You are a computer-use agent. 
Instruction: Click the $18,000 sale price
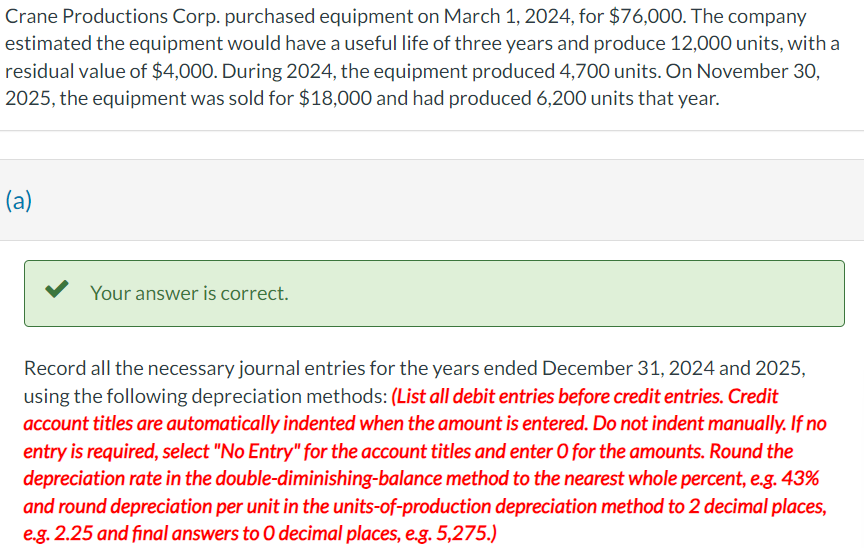click(335, 99)
